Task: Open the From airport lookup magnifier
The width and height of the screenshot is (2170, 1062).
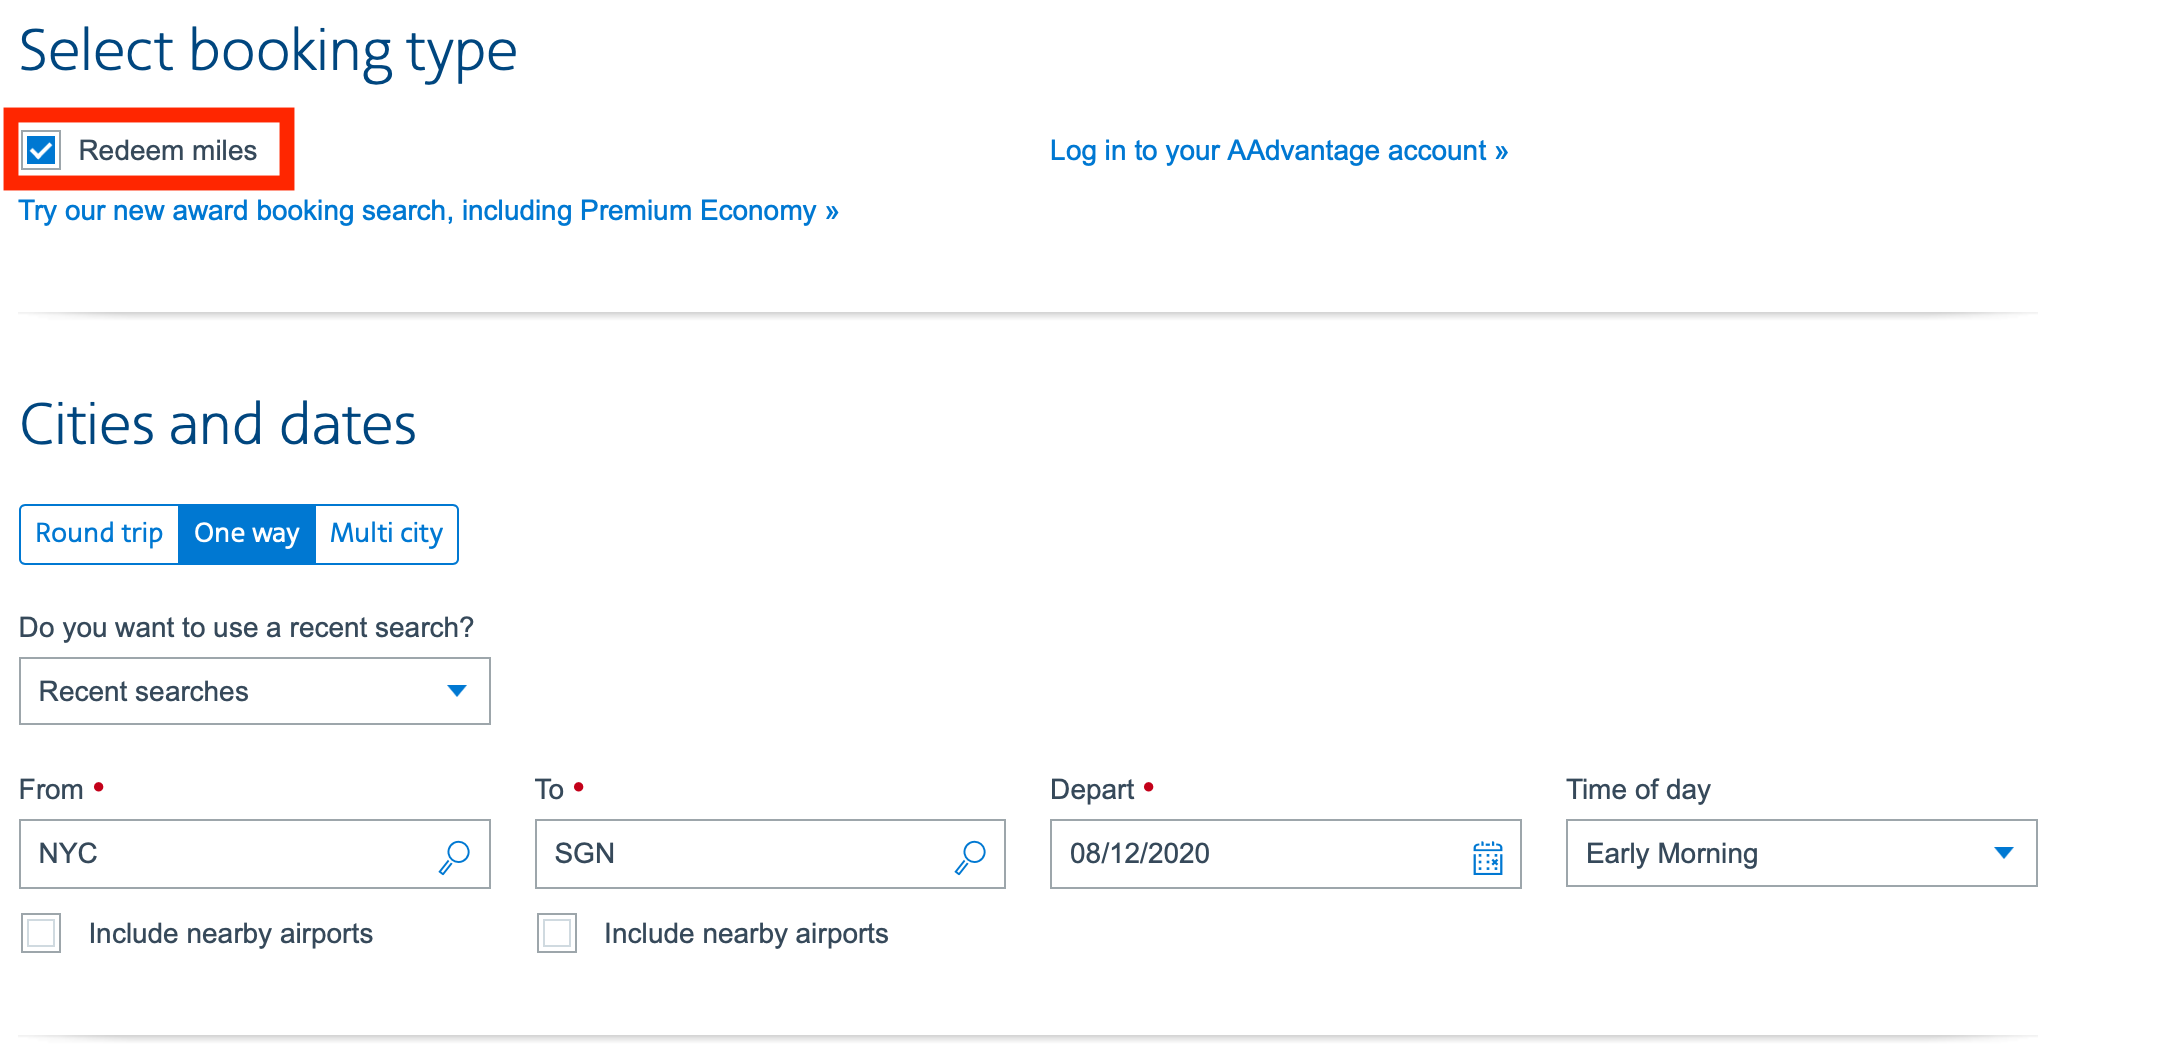Action: coord(455,856)
